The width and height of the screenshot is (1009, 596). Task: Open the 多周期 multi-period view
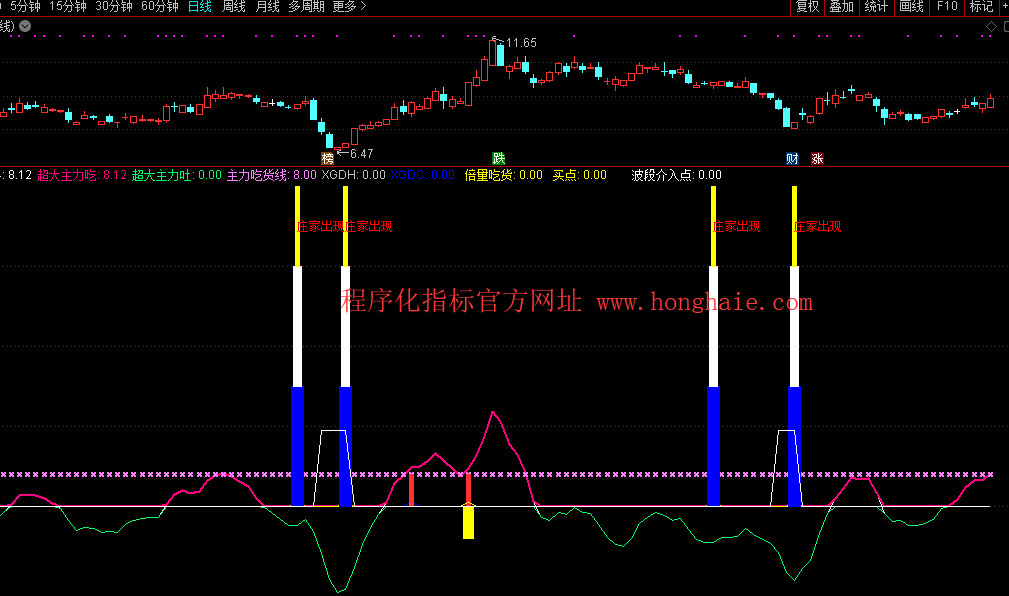click(306, 7)
